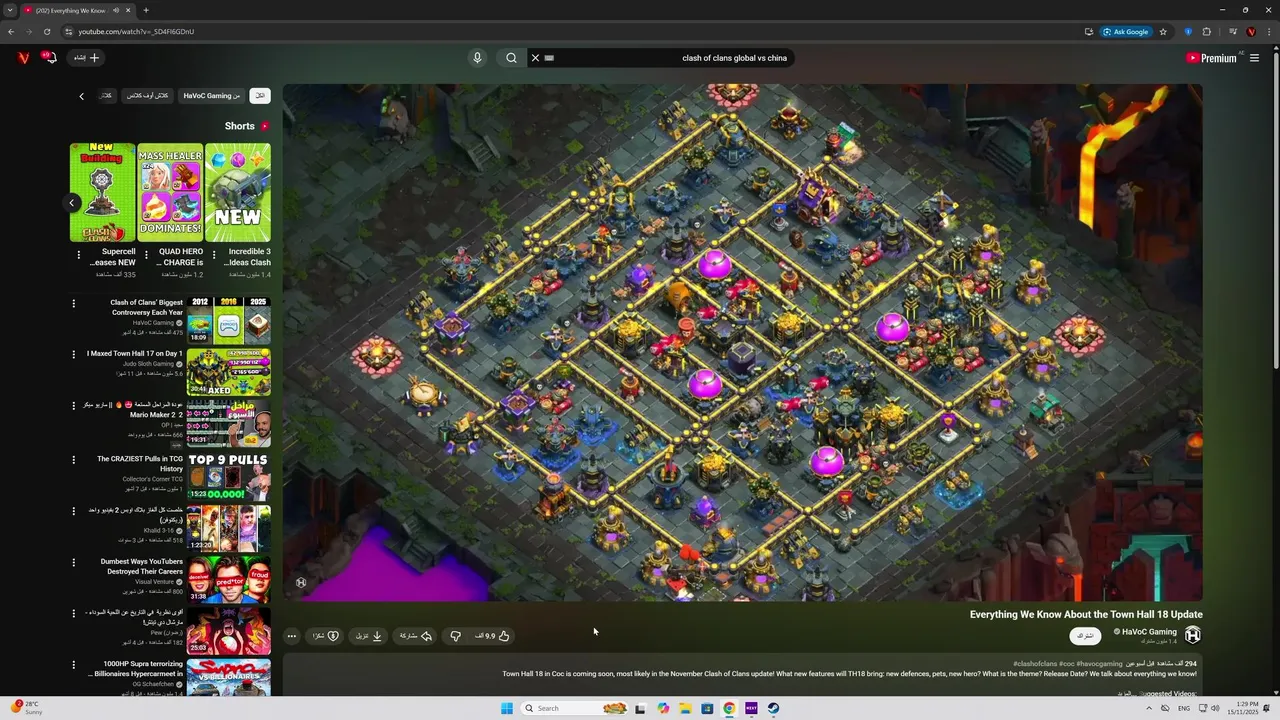The width and height of the screenshot is (1280, 720).
Task: Open the 'New Building' Shorts thumbnail
Action: pos(102,192)
